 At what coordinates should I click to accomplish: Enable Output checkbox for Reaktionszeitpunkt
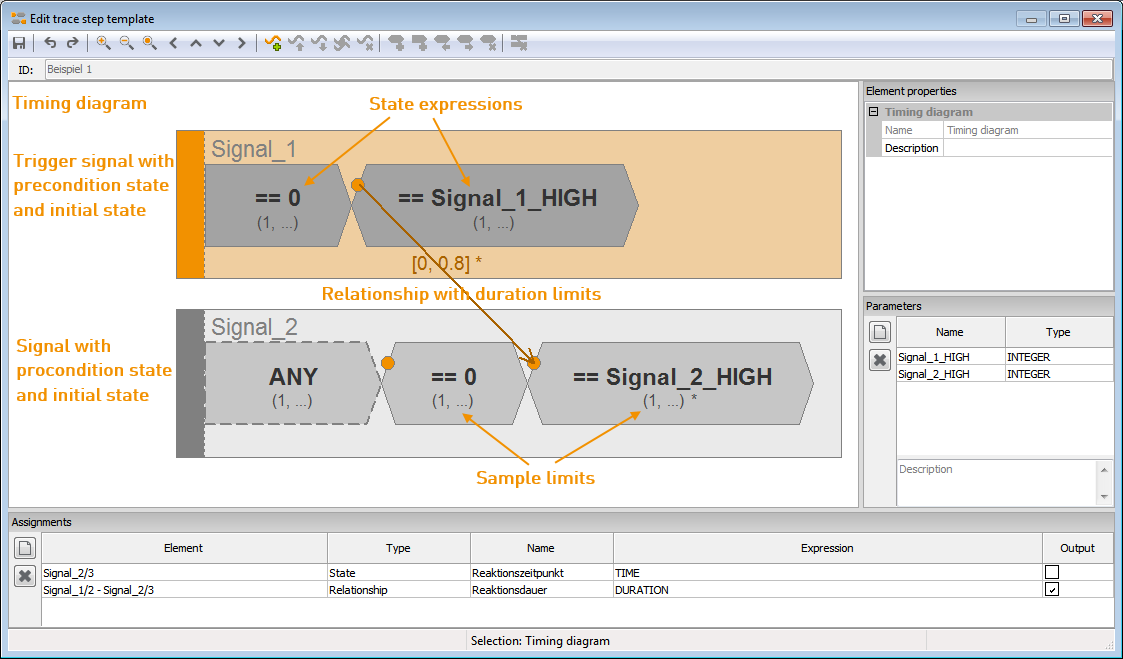(x=1051, y=572)
